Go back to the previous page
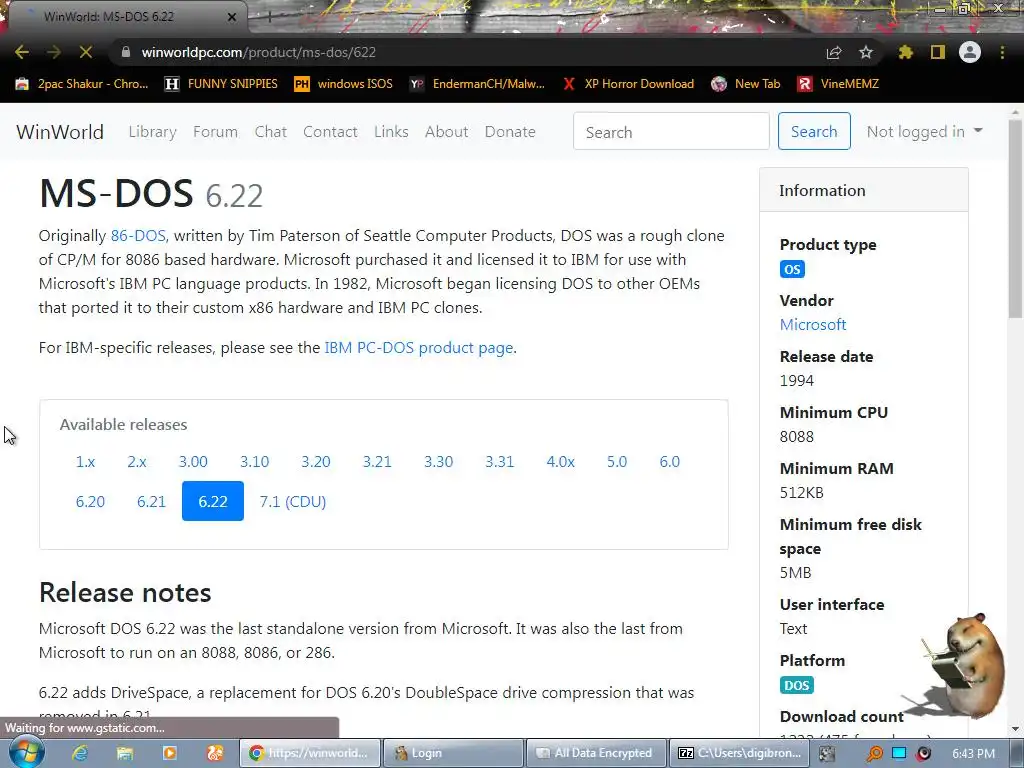The image size is (1024, 768). pos(22,52)
